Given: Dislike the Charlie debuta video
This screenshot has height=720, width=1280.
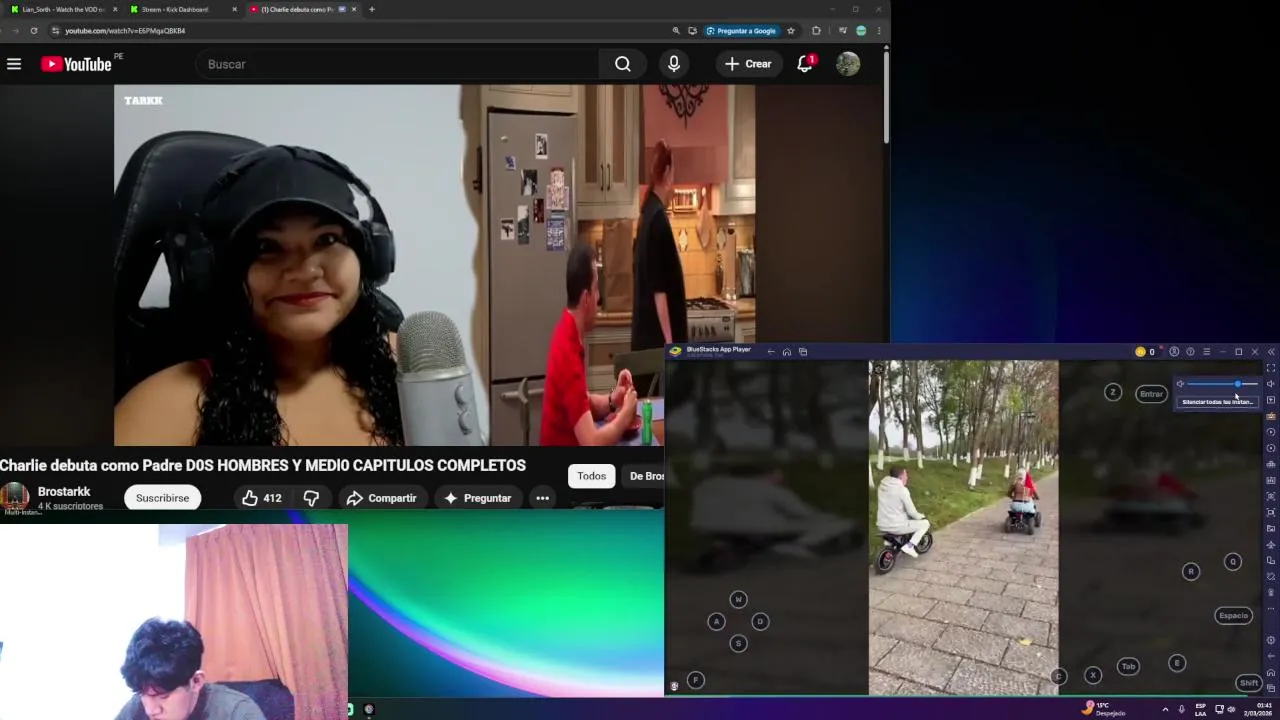Looking at the screenshot, I should (311, 498).
